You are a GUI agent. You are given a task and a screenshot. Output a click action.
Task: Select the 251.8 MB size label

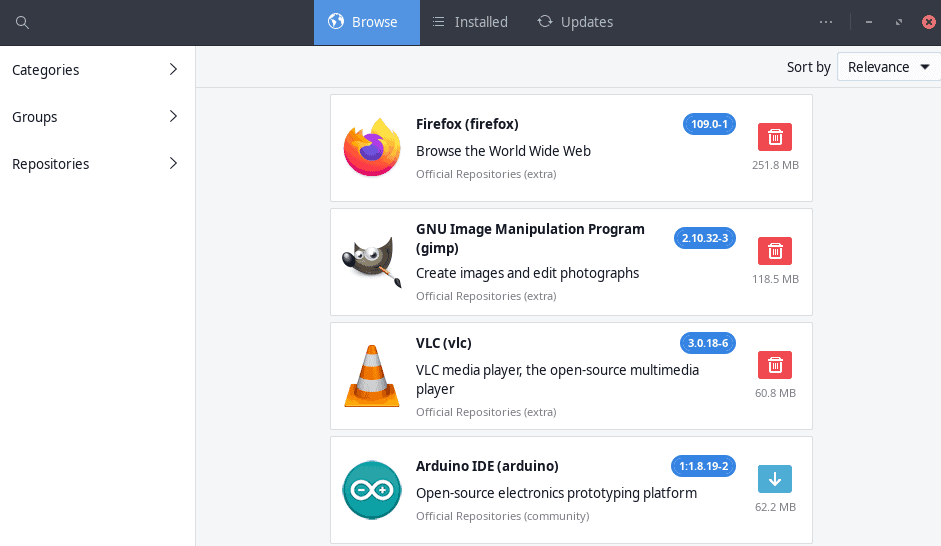[775, 165]
